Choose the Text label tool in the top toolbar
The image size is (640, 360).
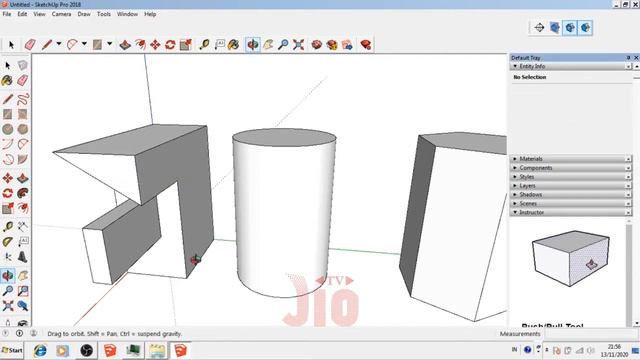(220, 44)
